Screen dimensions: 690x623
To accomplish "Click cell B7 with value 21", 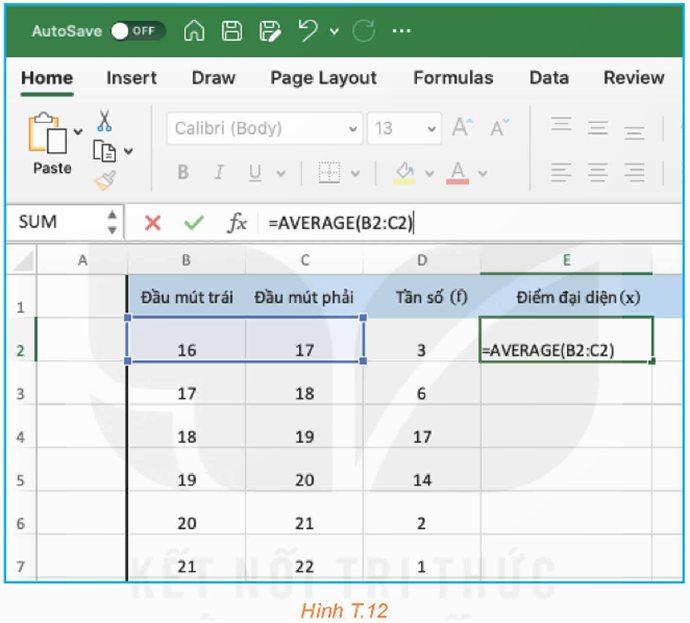I will point(187,556).
